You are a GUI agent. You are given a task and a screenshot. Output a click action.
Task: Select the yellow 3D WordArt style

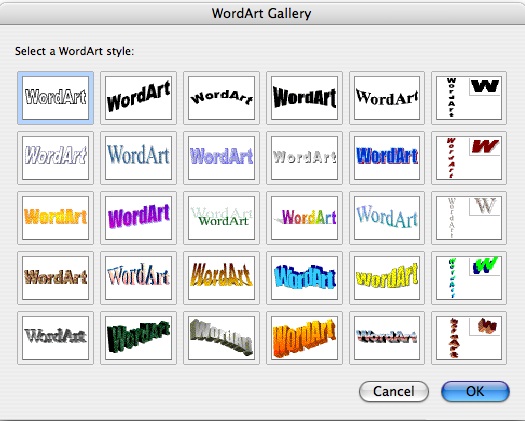387,278
